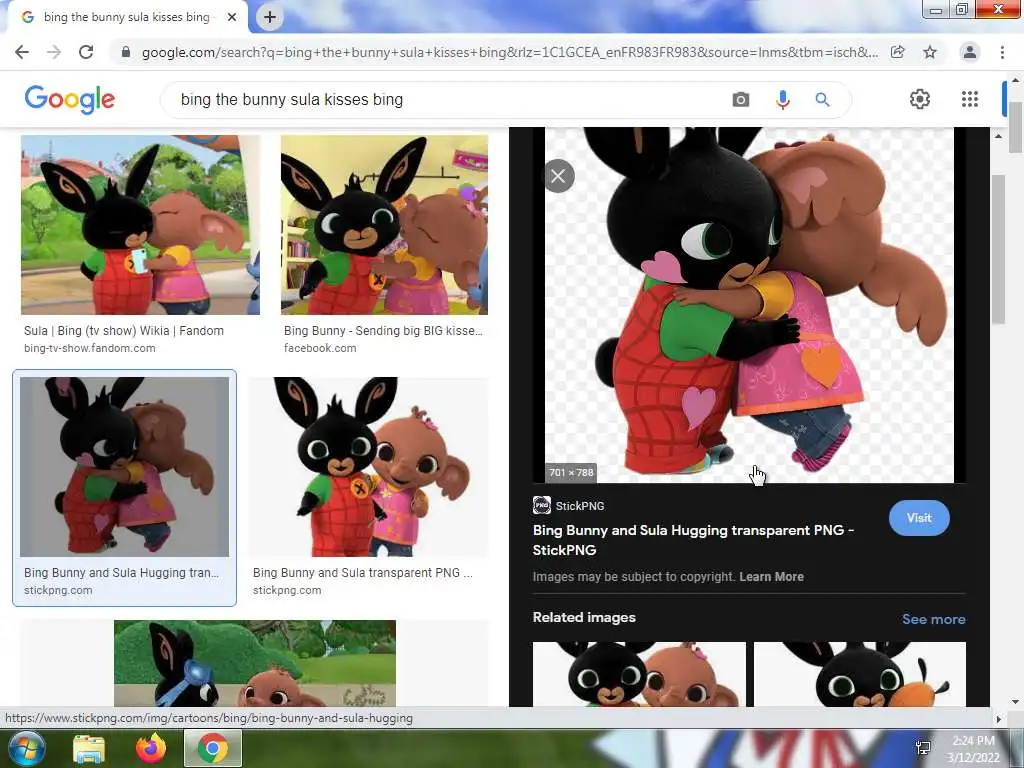
Task: Search by image using the camera icon
Action: [741, 100]
